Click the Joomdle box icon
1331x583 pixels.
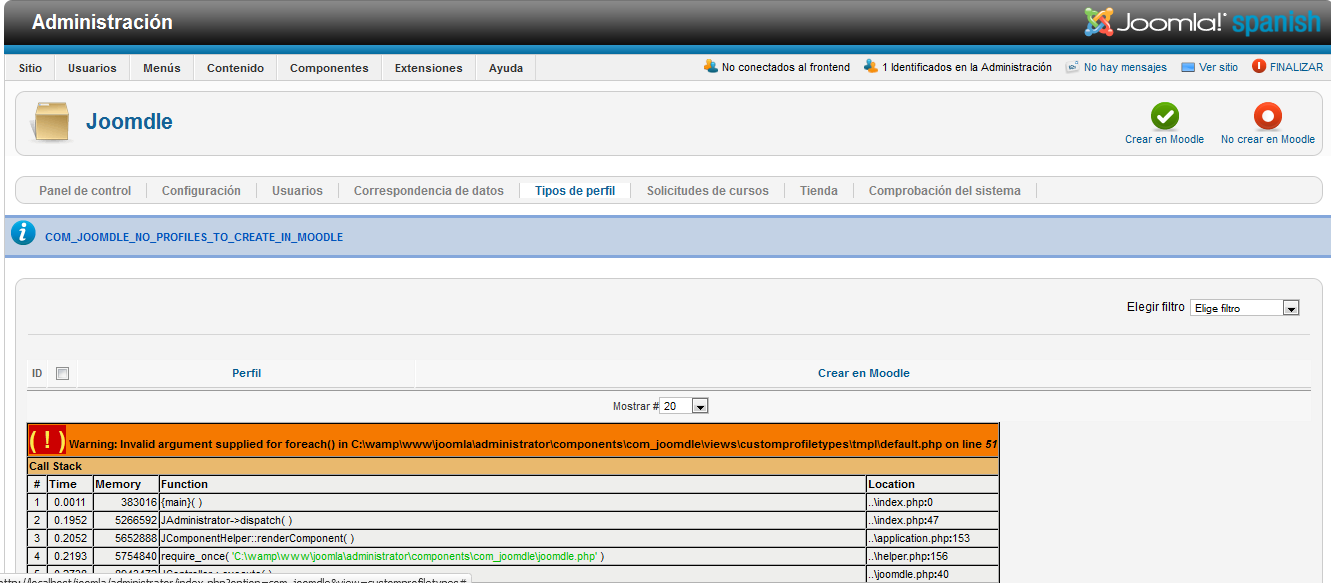tap(50, 122)
